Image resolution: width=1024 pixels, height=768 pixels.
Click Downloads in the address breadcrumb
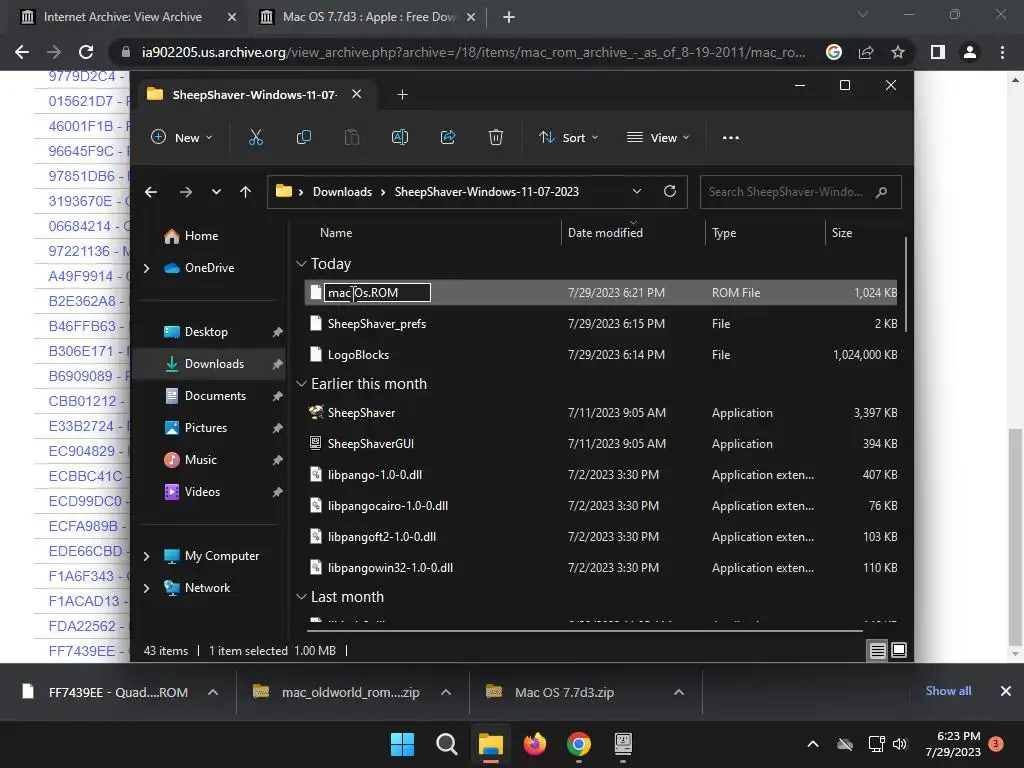(x=342, y=192)
